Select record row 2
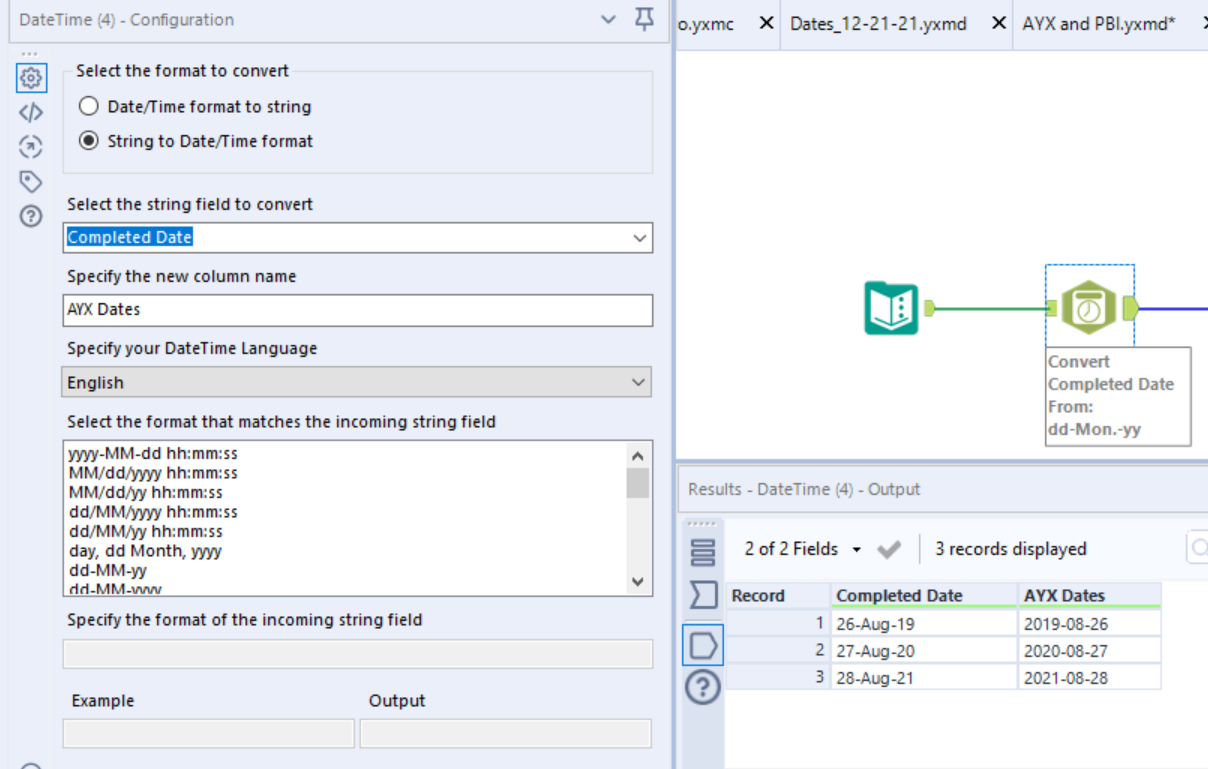 tap(778, 650)
